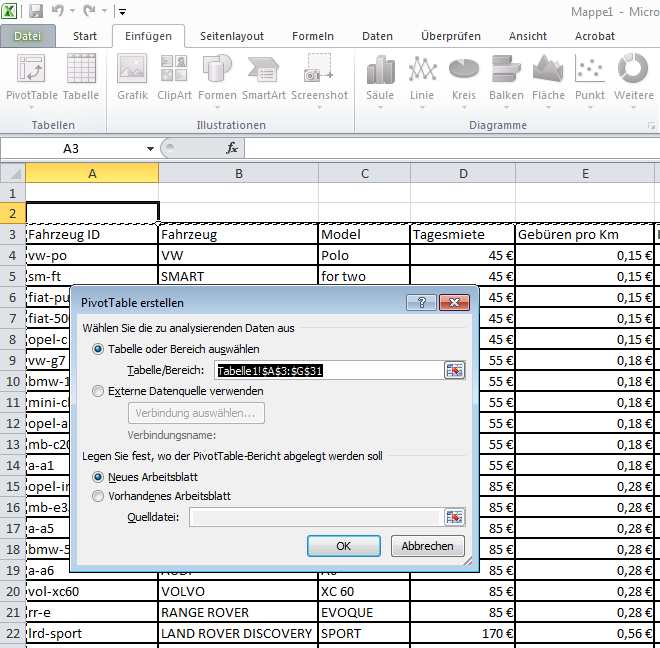Select 'Tabelle oder Bereich auswählen' option
The height and width of the screenshot is (648, 660).
pyautogui.click(x=98, y=349)
